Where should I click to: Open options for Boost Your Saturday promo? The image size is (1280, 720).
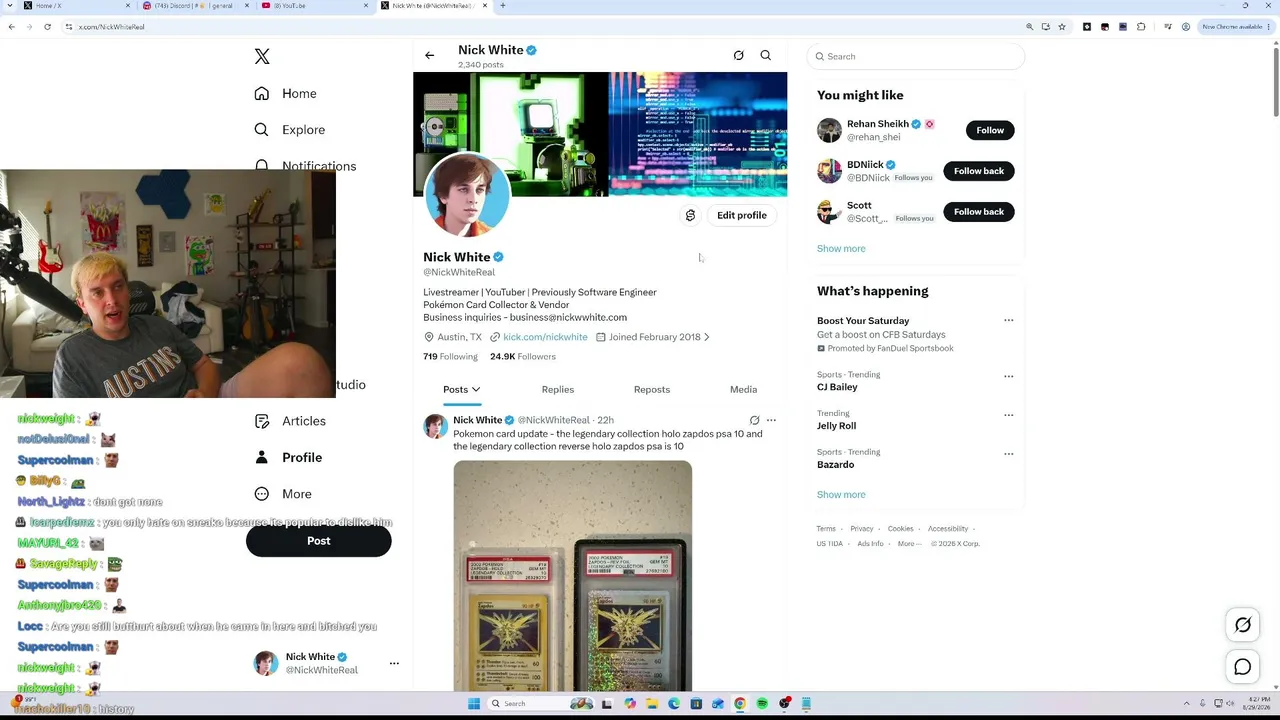click(x=1008, y=321)
